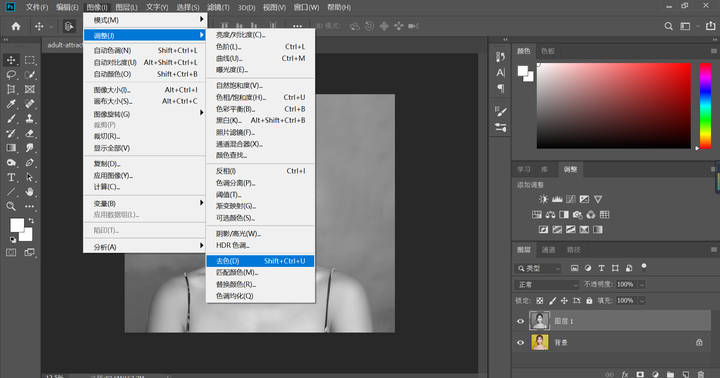Expand the 分析(A) submenu
Viewport: 720px width, 378px height.
[x=145, y=247]
